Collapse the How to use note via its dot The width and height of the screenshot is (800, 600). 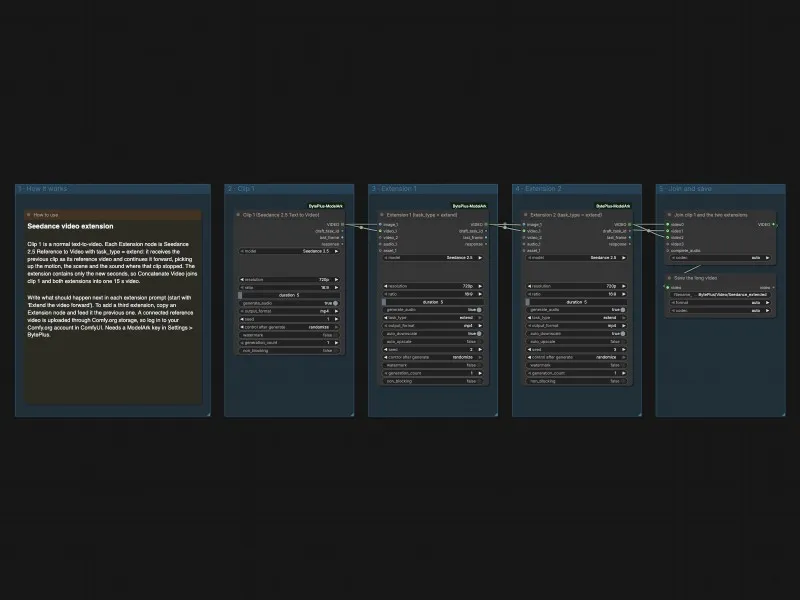click(29, 215)
